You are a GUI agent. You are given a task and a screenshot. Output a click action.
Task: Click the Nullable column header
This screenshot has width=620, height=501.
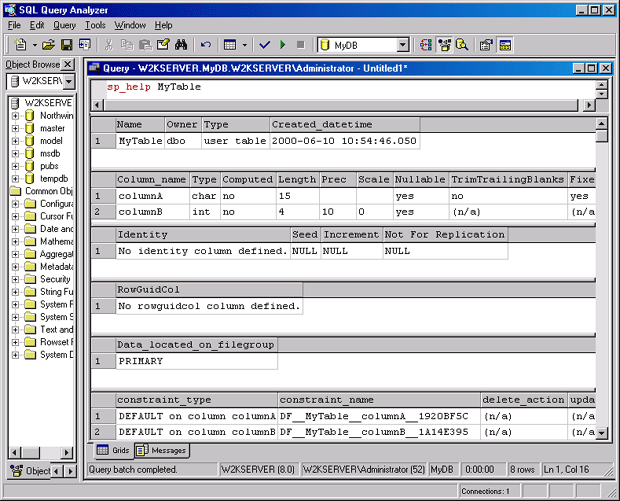coord(421,180)
